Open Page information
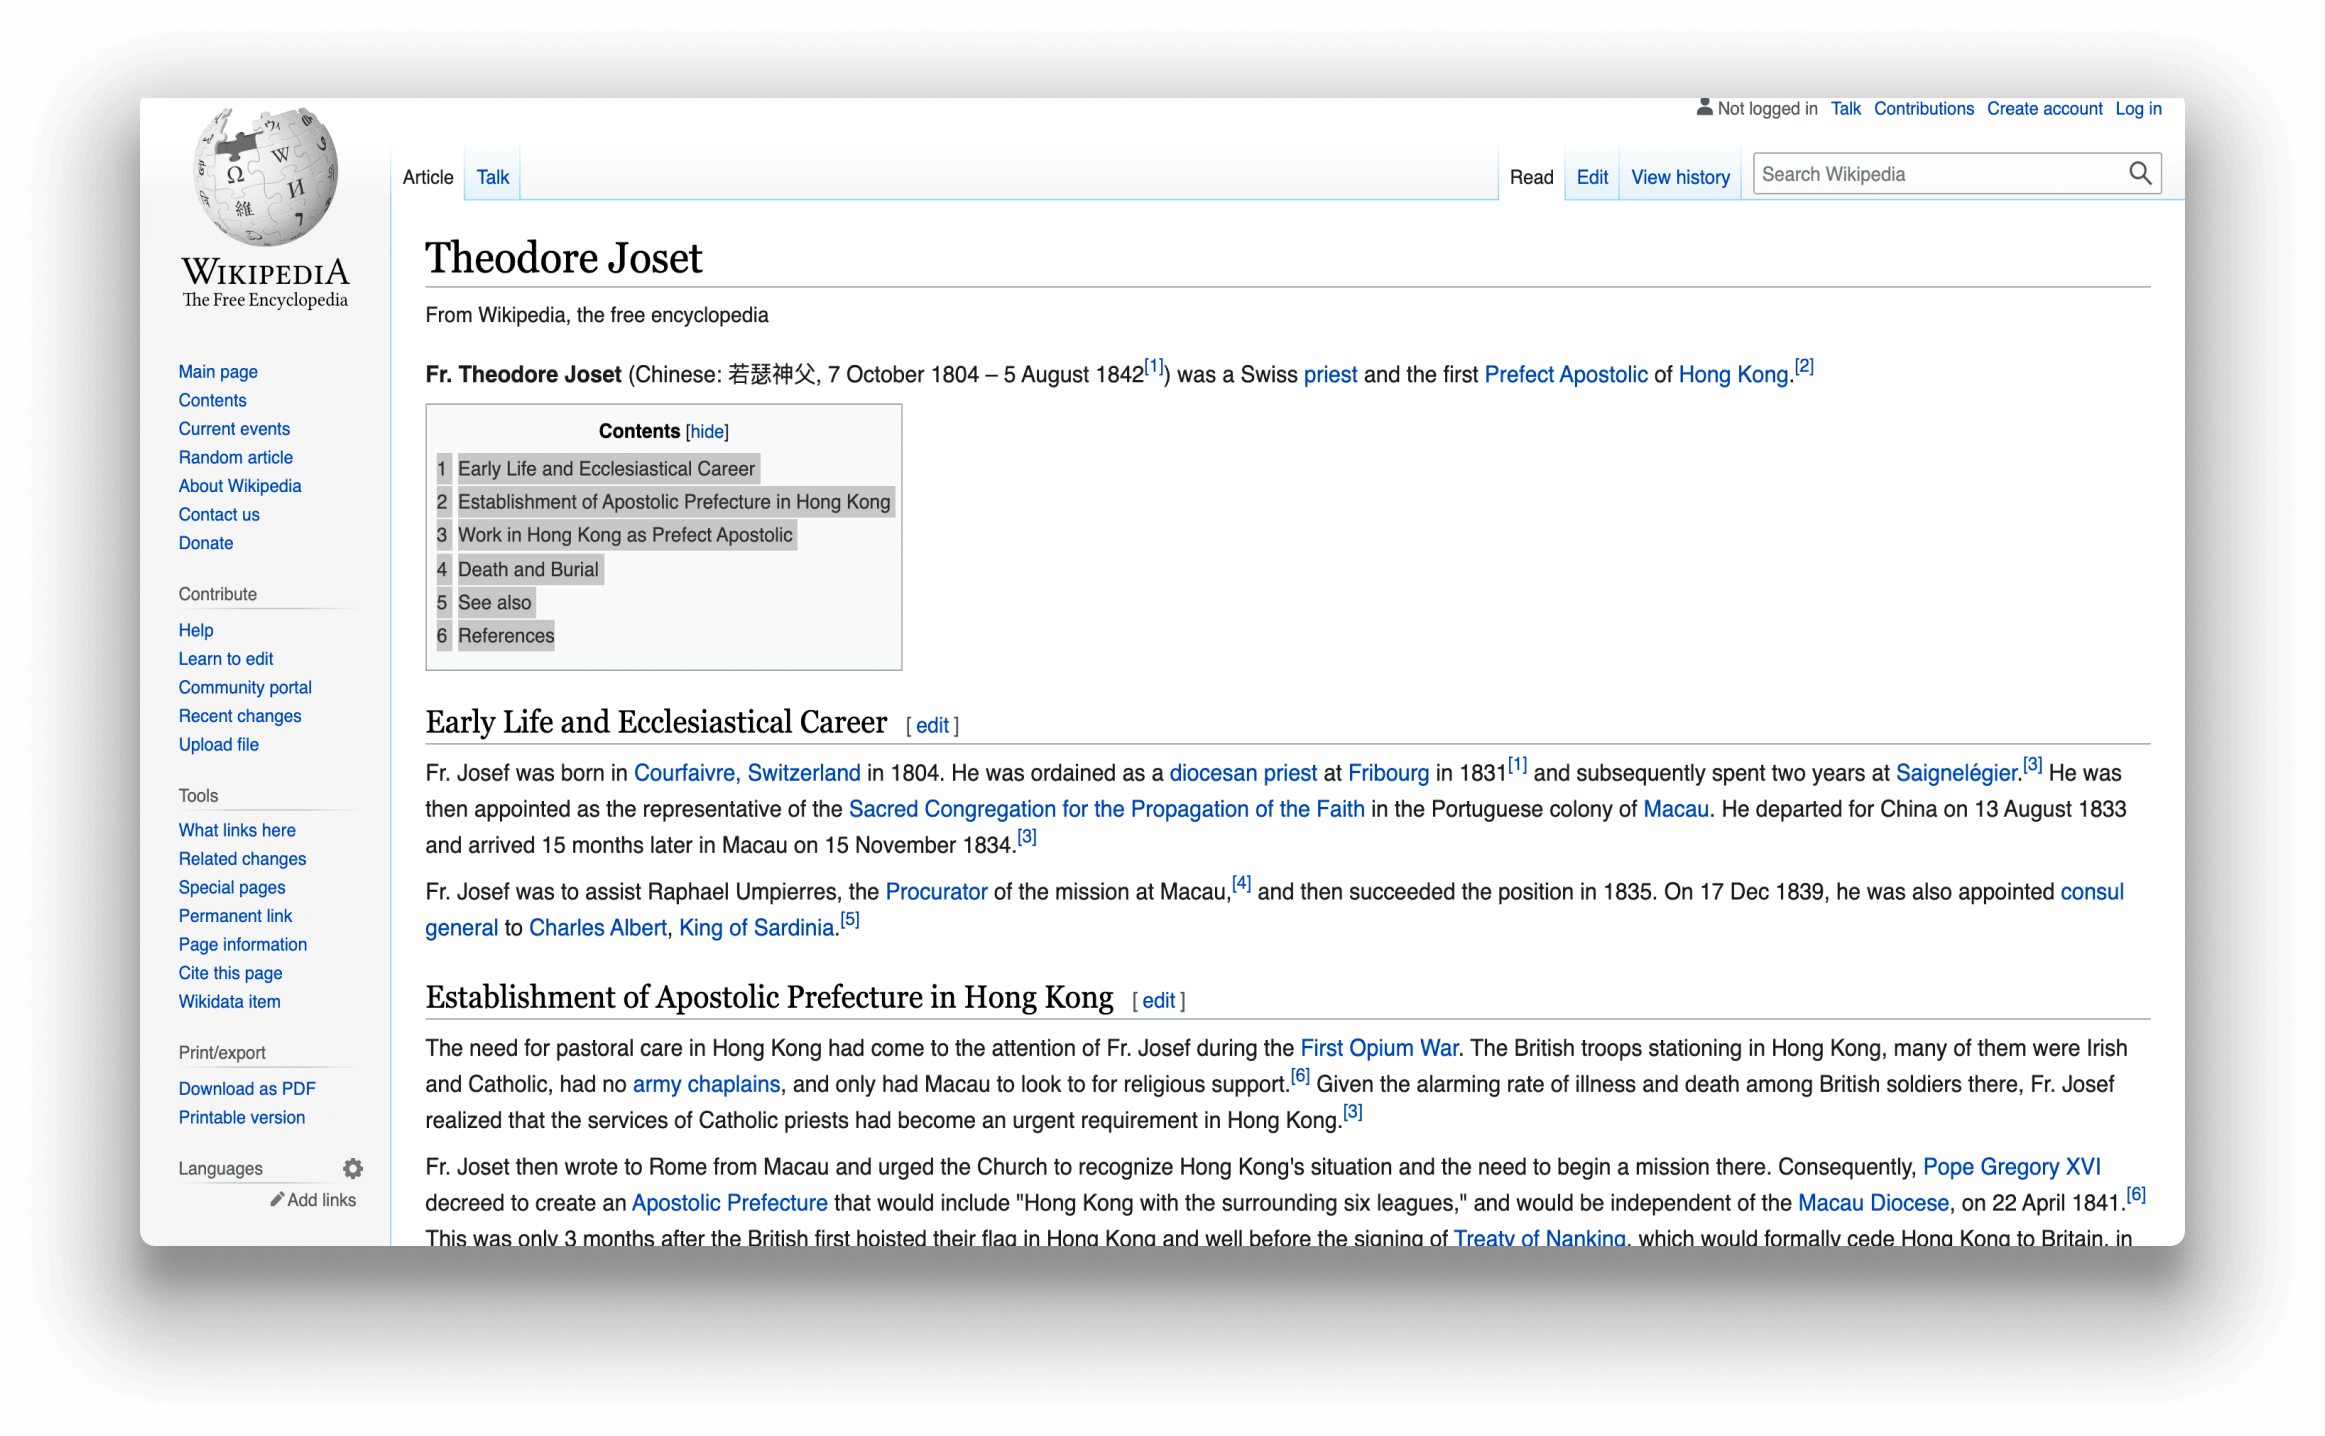2325x1436 pixels. click(x=243, y=944)
